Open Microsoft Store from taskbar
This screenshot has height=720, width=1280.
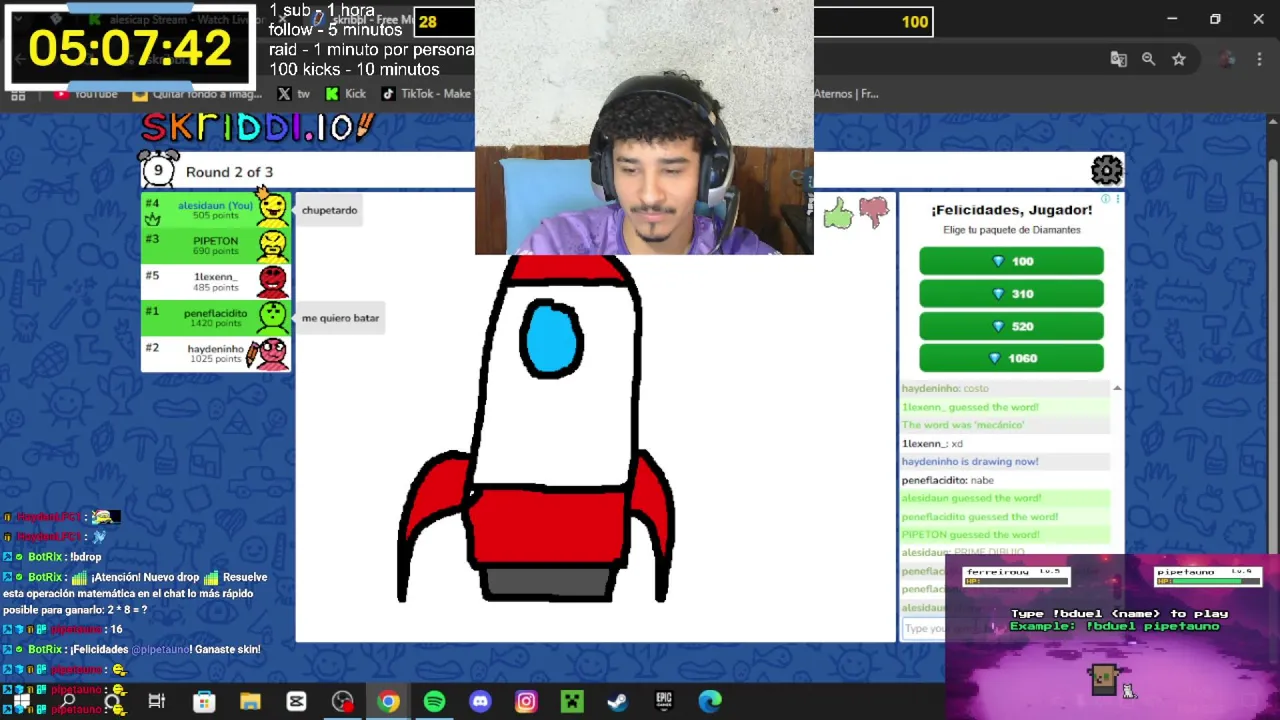204,701
